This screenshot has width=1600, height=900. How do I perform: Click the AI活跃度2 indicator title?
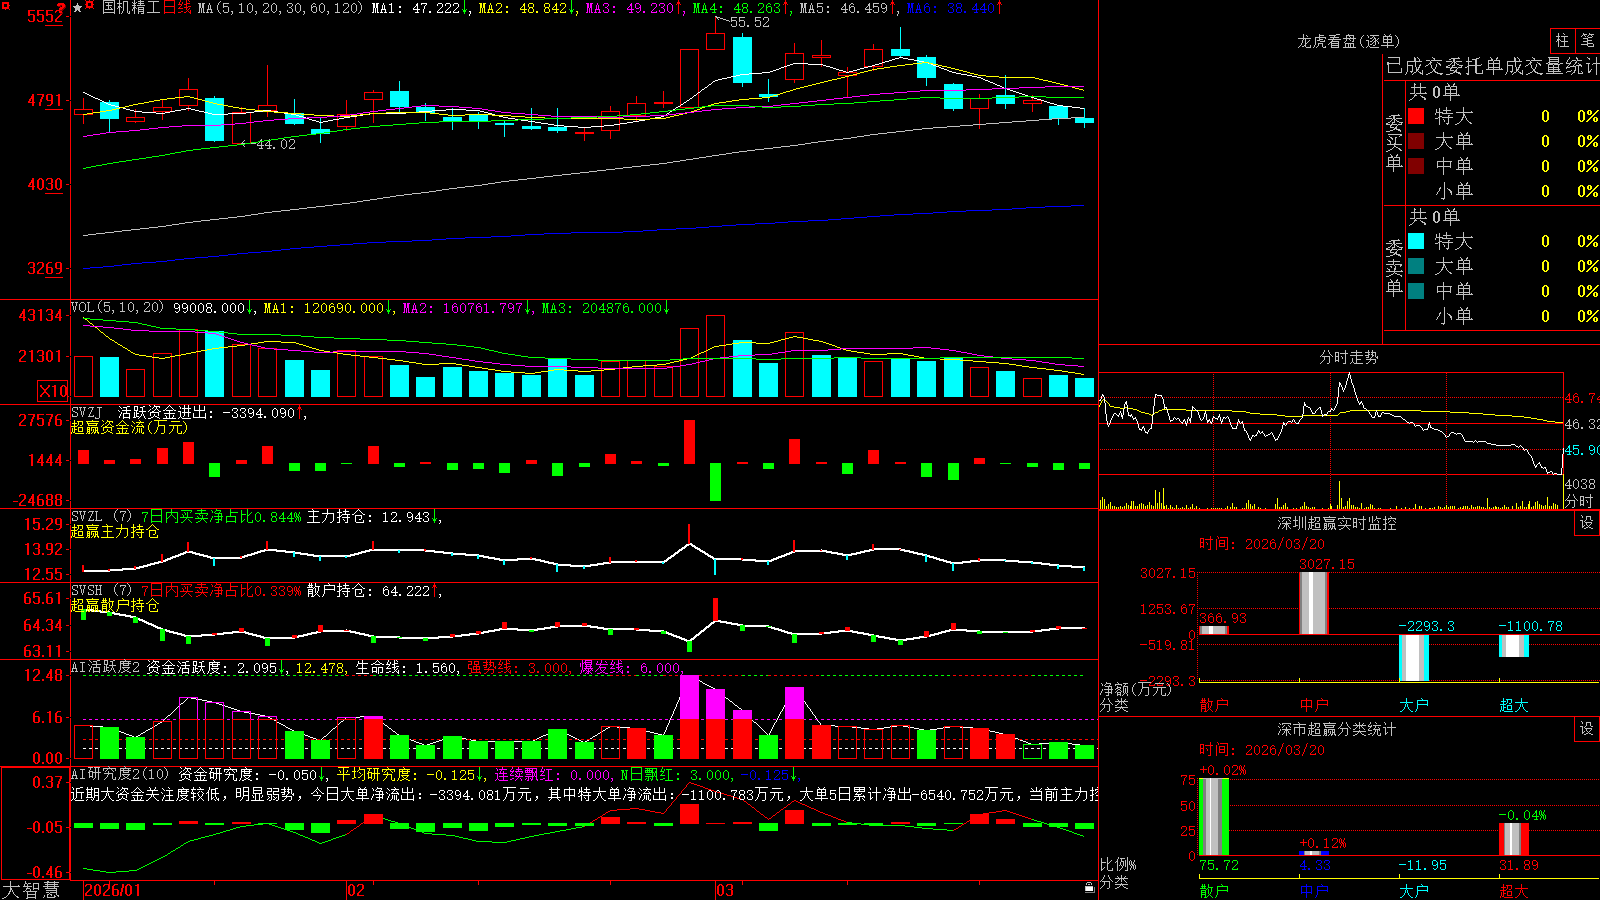106,667
